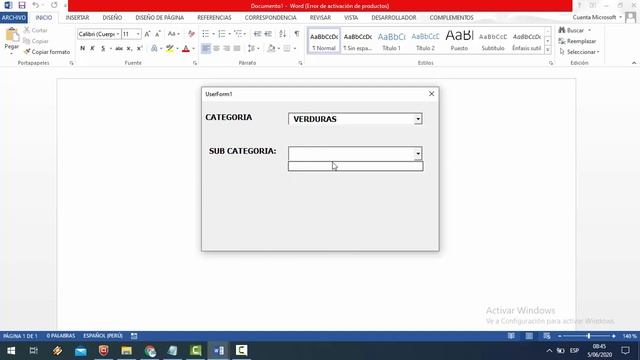The image size is (640, 360).
Task: Collapse the ribbon with the arrow
Action: [634, 63]
